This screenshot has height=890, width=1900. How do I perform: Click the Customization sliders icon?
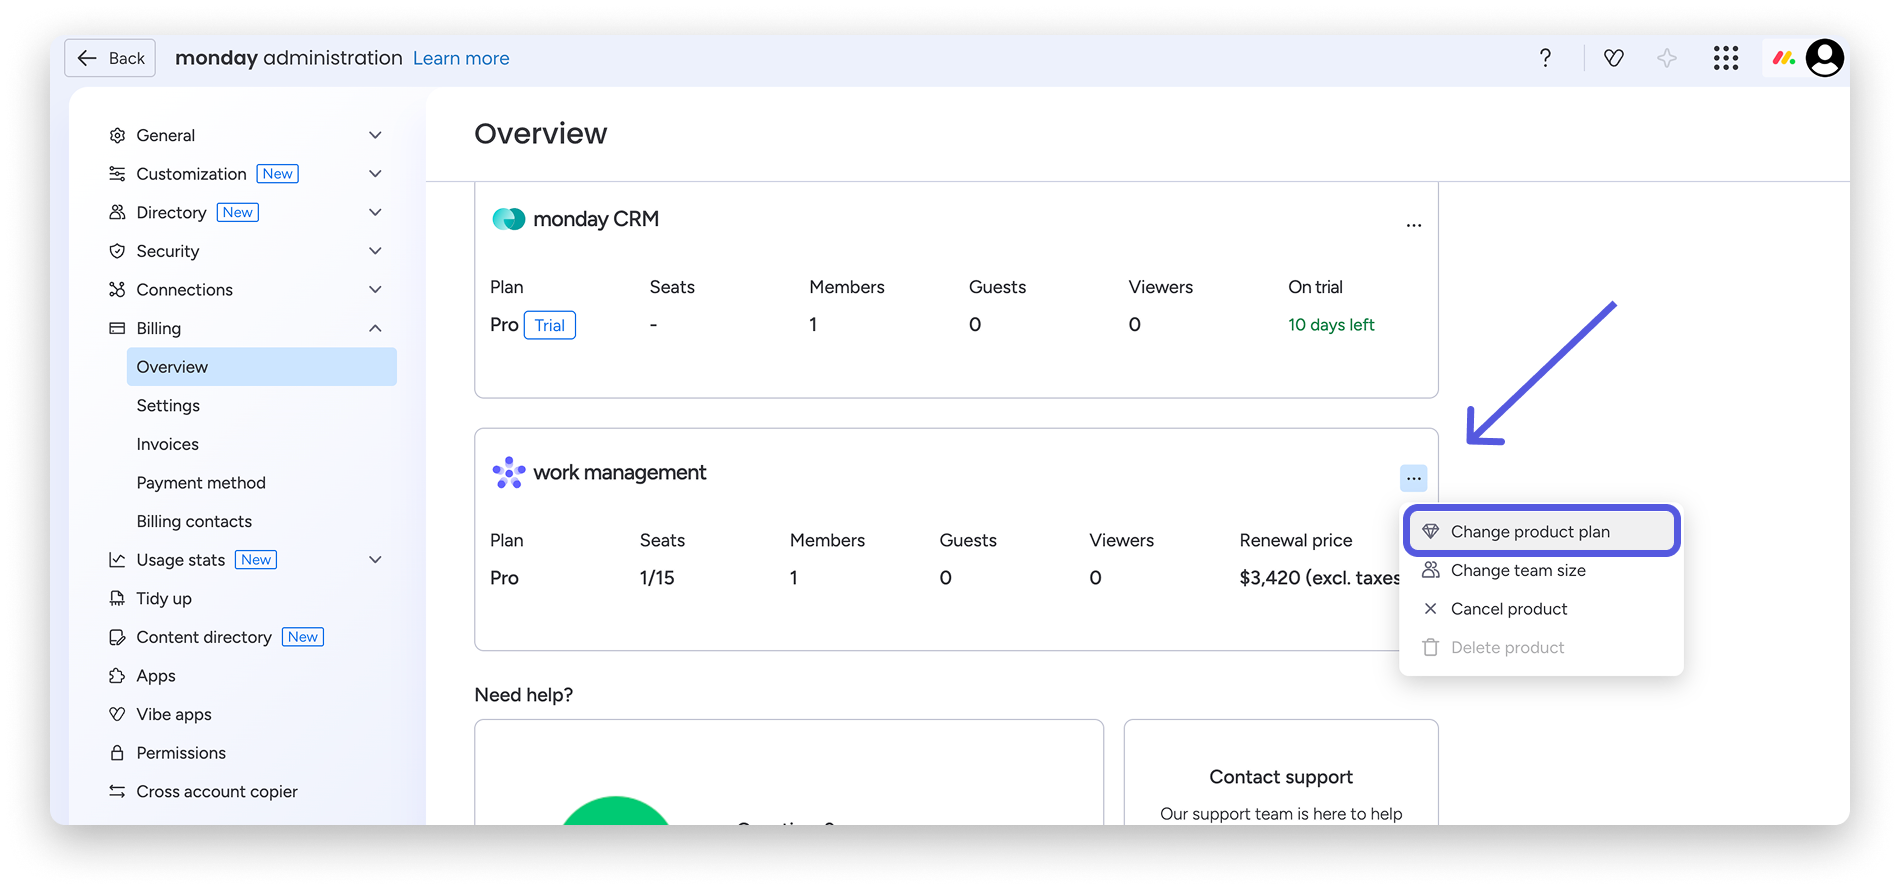click(x=117, y=174)
